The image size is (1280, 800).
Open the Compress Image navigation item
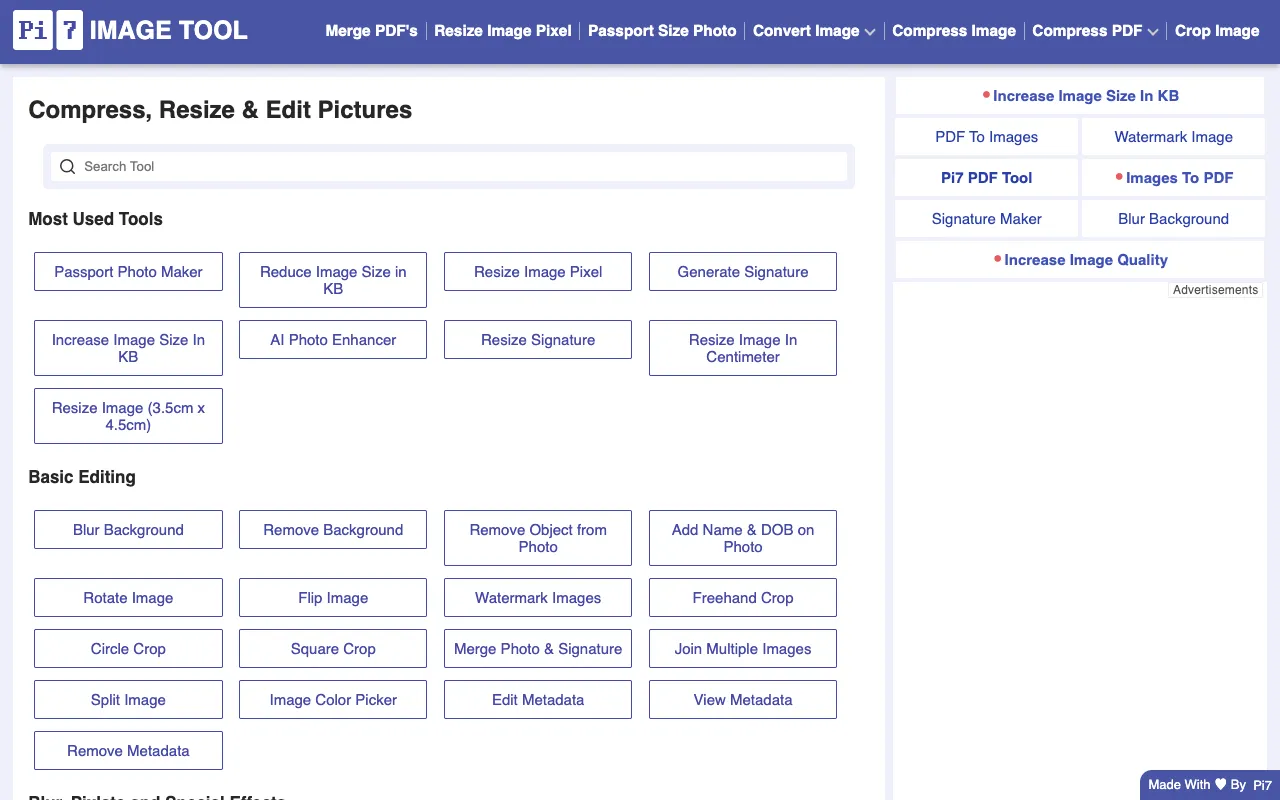point(954,31)
